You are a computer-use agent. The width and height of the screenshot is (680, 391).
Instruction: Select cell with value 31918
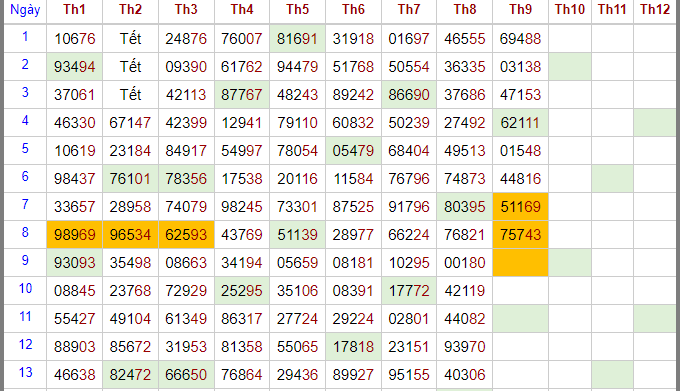click(353, 39)
